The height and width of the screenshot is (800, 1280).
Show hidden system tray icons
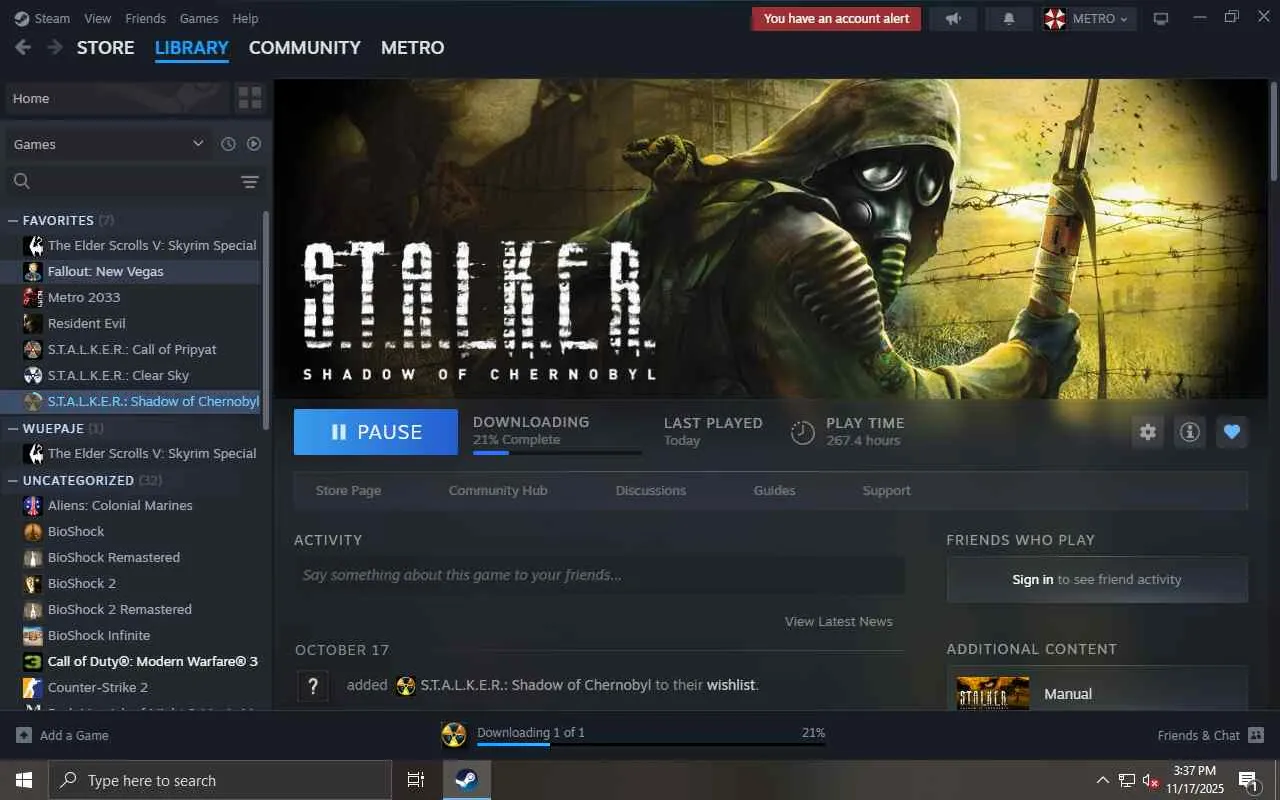click(x=1103, y=780)
